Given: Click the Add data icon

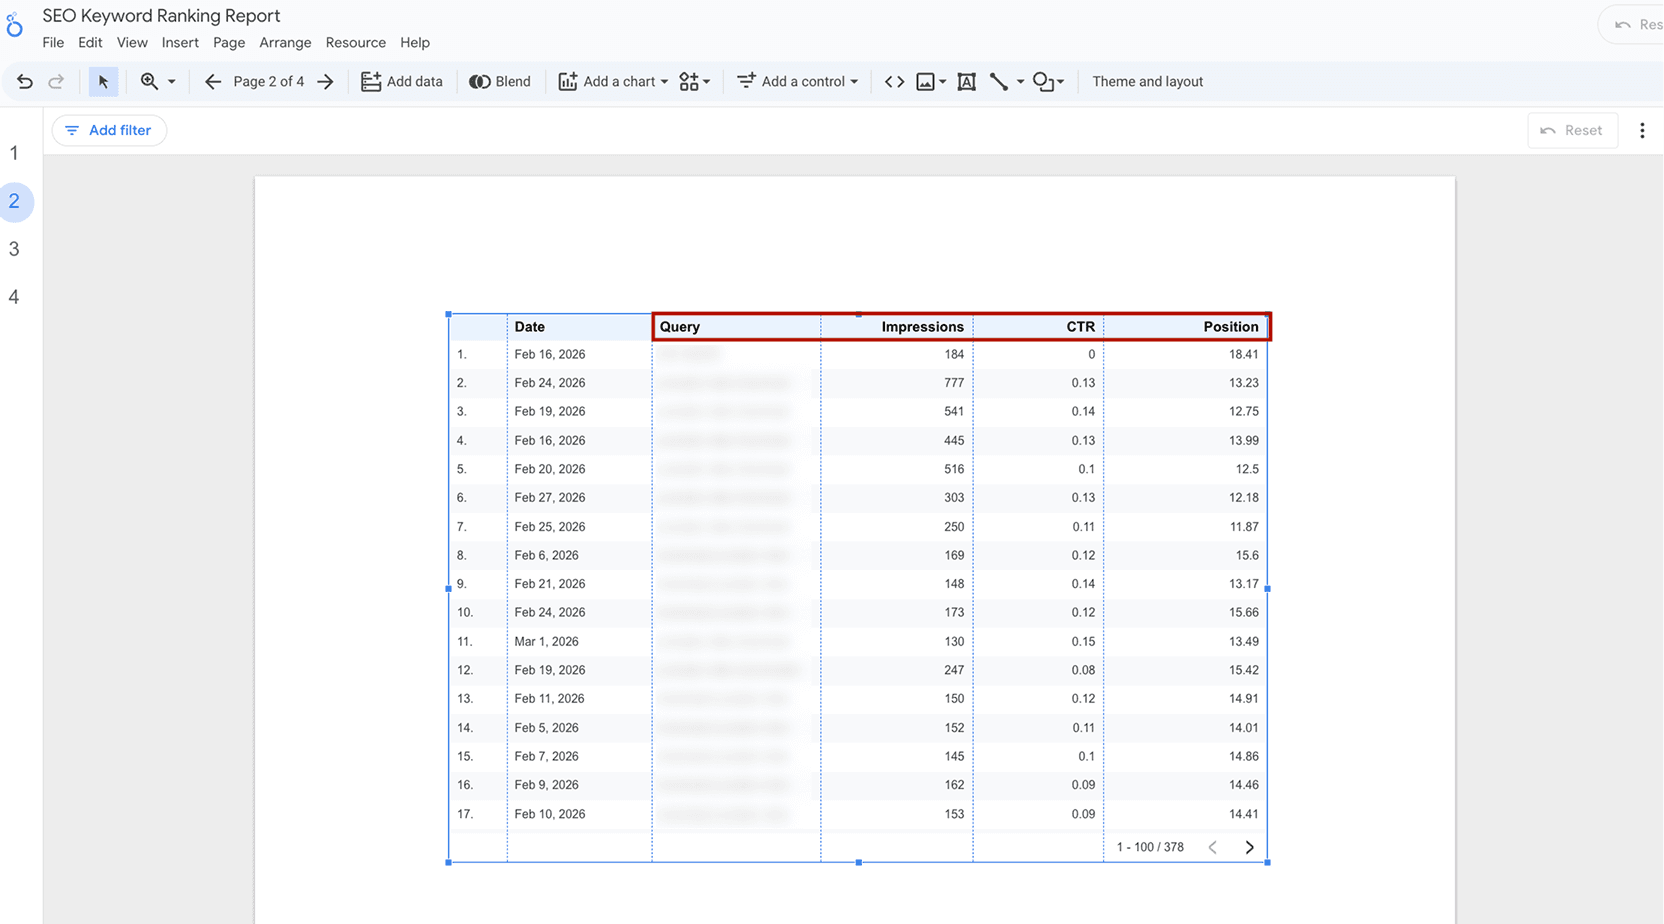Looking at the screenshot, I should pyautogui.click(x=371, y=81).
